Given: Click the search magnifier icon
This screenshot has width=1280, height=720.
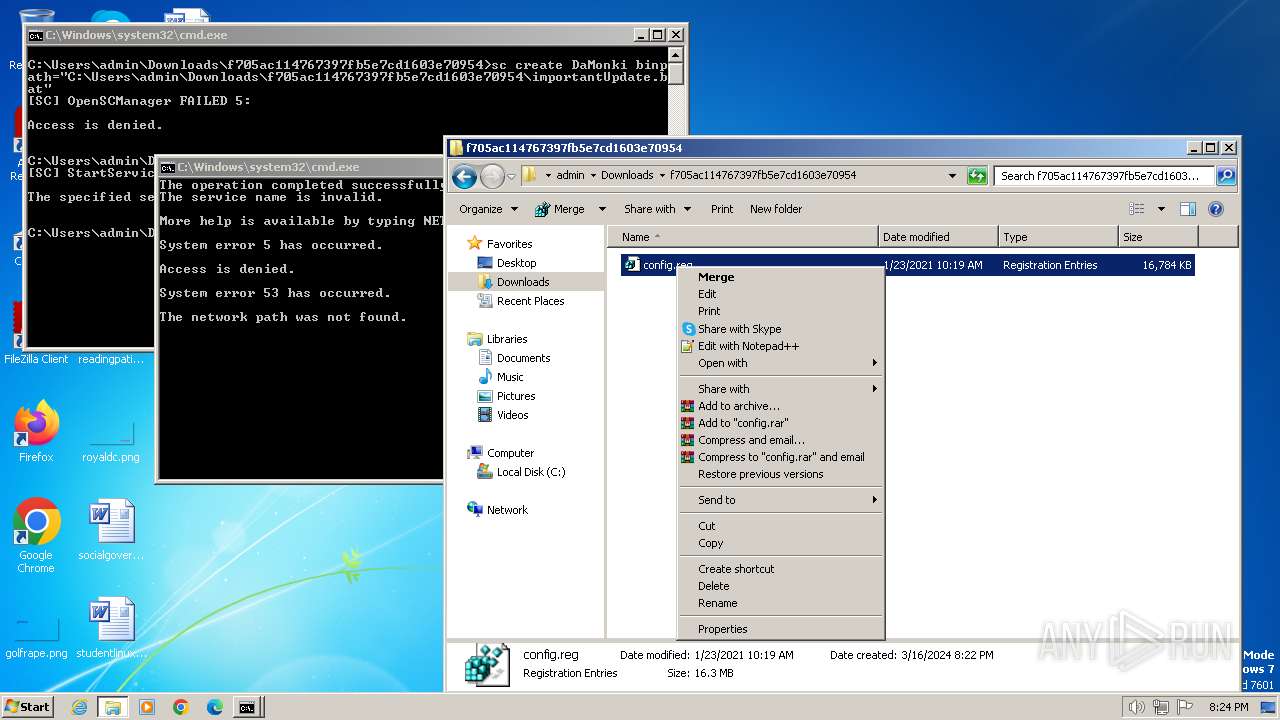Looking at the screenshot, I should click(1226, 176).
